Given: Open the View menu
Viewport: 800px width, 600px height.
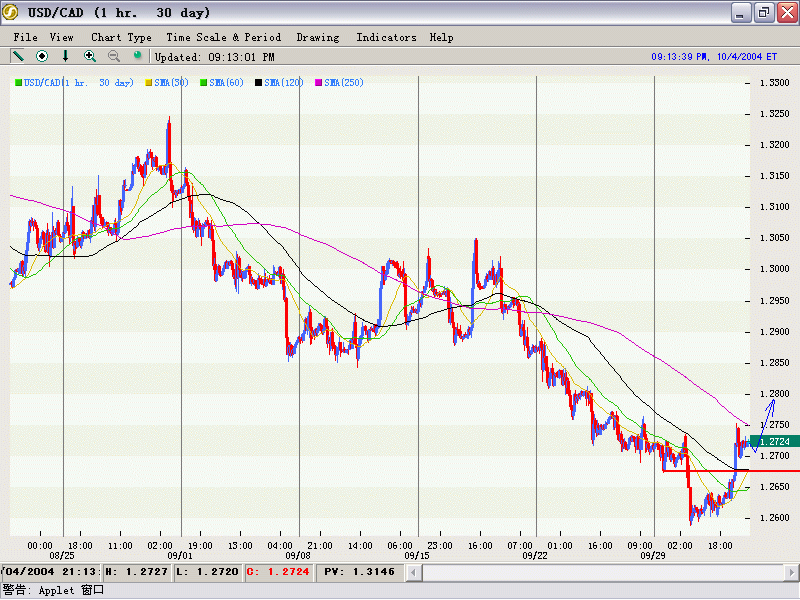Looking at the screenshot, I should coord(62,37).
